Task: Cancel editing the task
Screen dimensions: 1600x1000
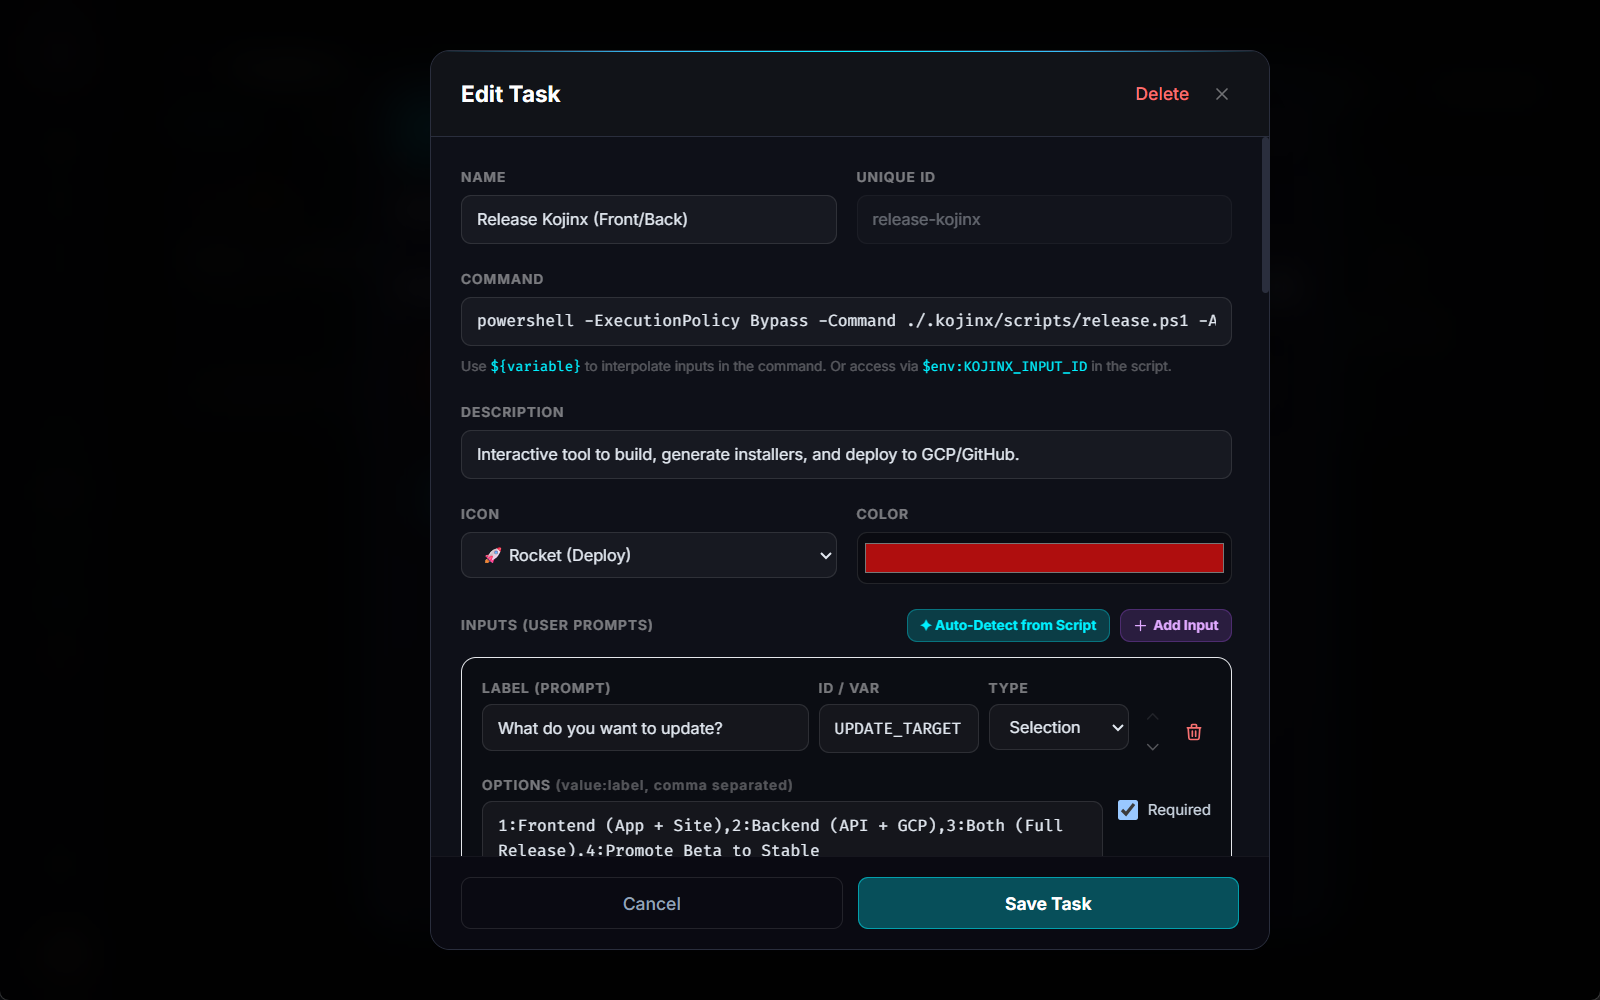Action: (x=652, y=903)
